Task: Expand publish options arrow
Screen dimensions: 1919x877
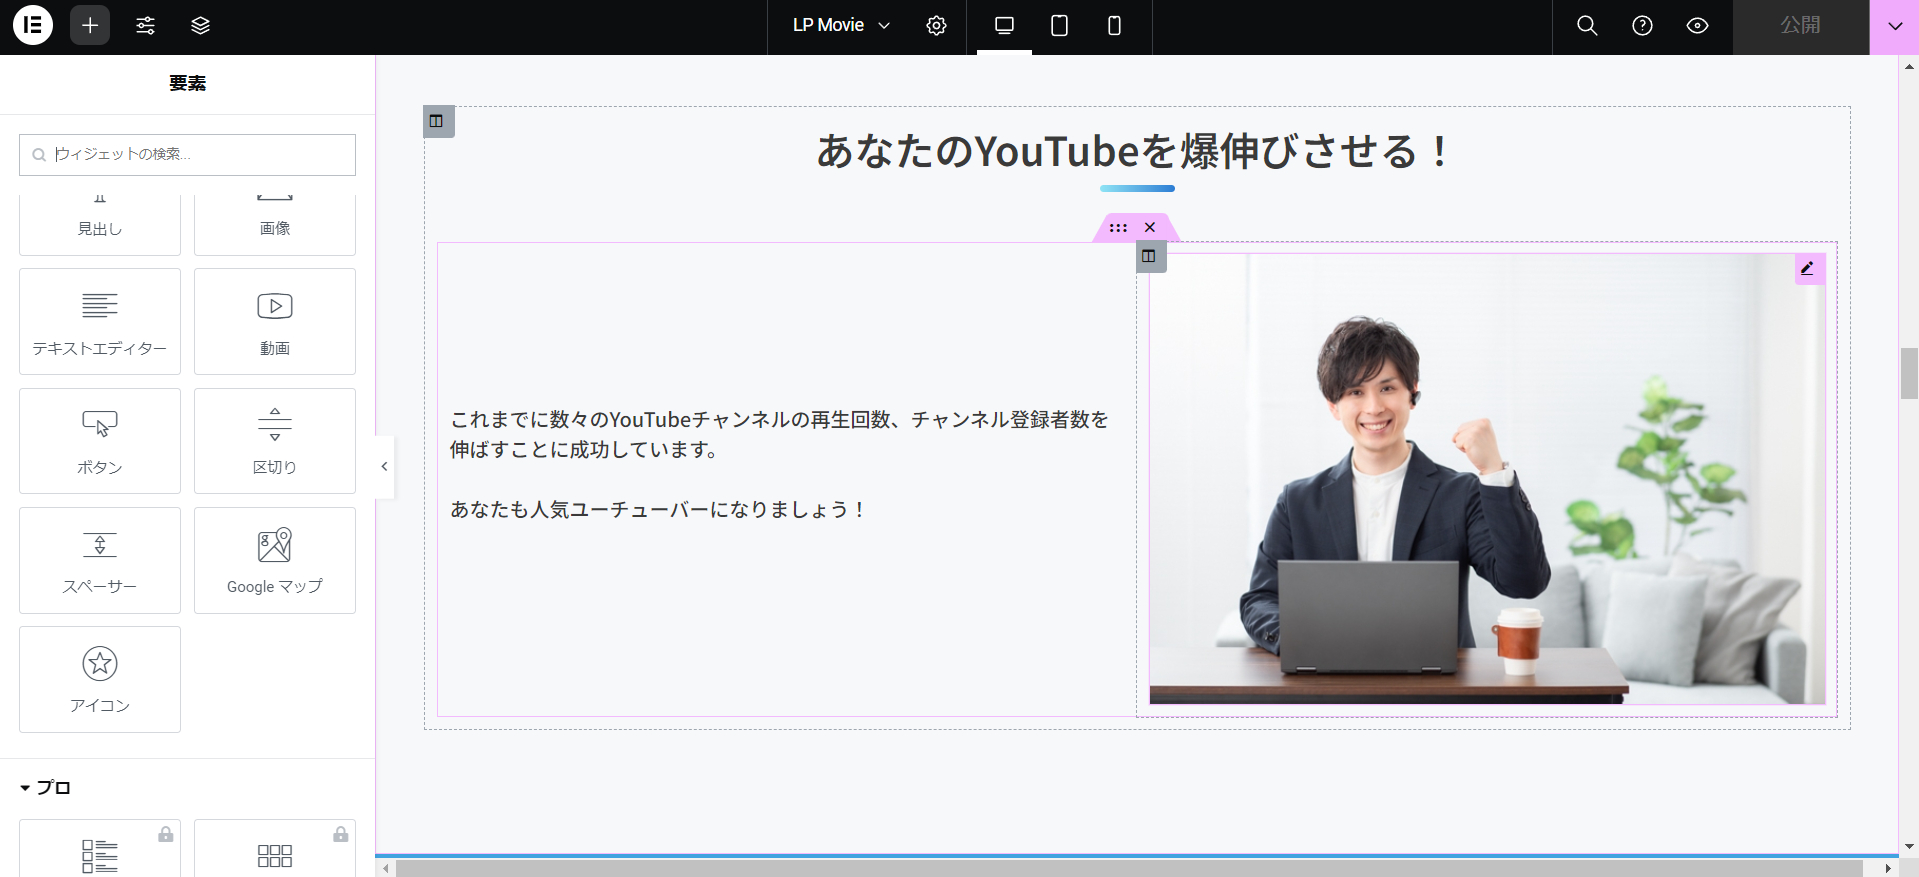Action: point(1894,26)
